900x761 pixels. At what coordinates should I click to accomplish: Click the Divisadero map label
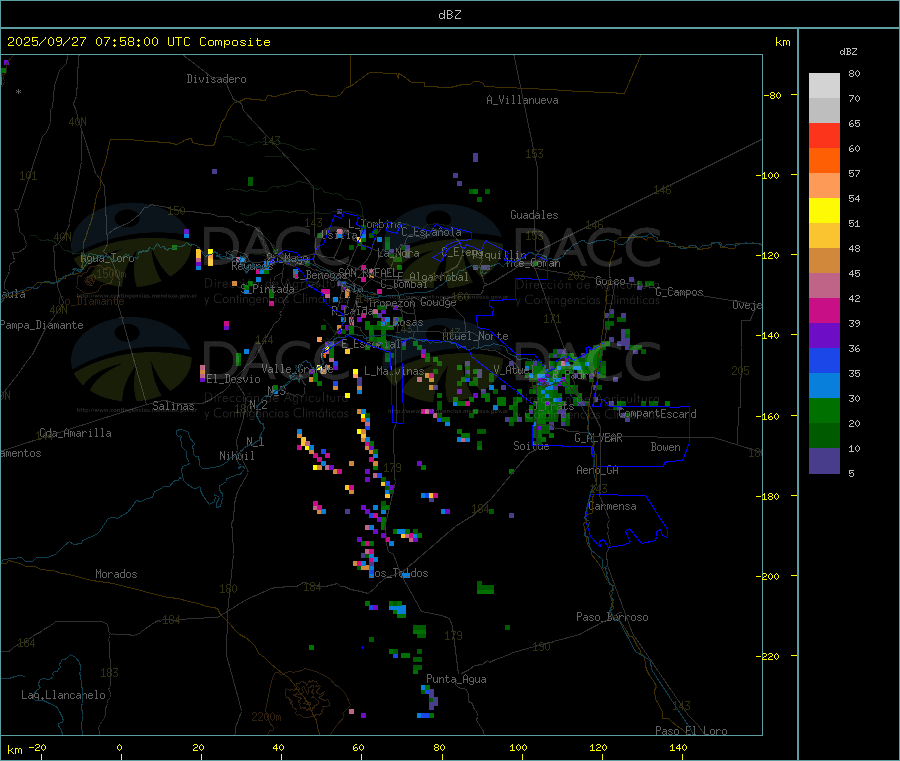pyautogui.click(x=216, y=79)
